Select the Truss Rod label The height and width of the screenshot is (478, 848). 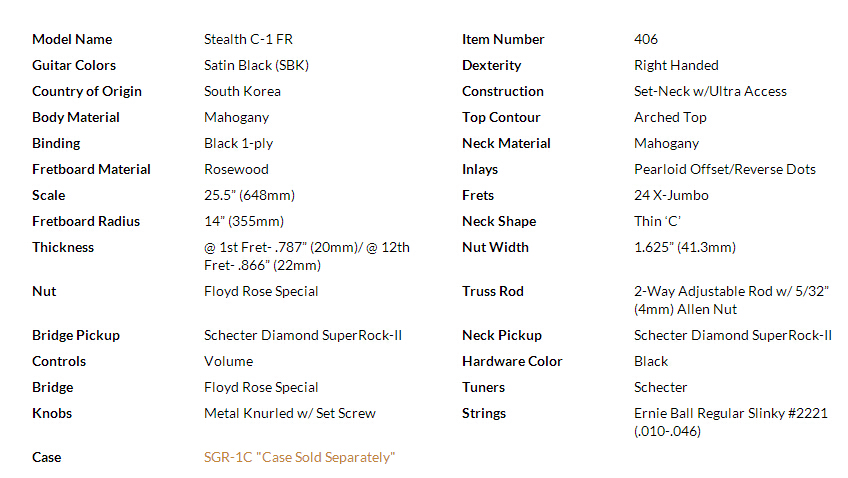click(493, 291)
